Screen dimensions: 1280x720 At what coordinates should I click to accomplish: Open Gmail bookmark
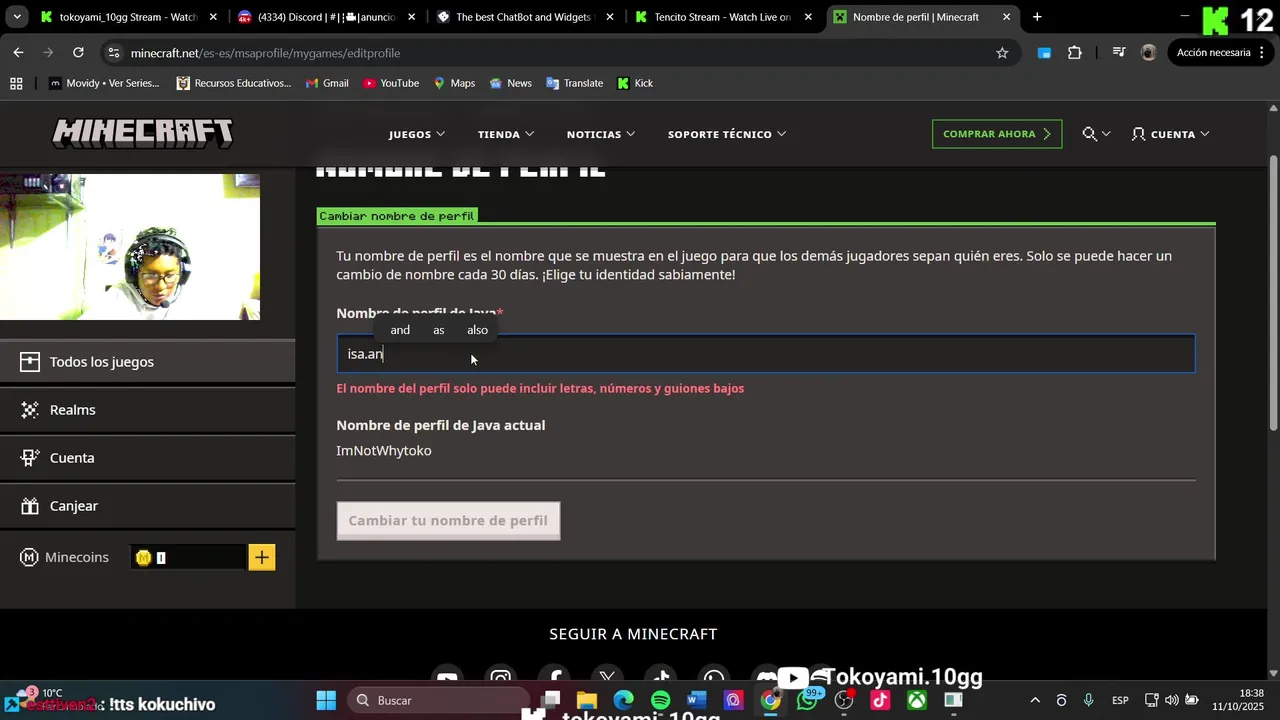click(x=327, y=83)
